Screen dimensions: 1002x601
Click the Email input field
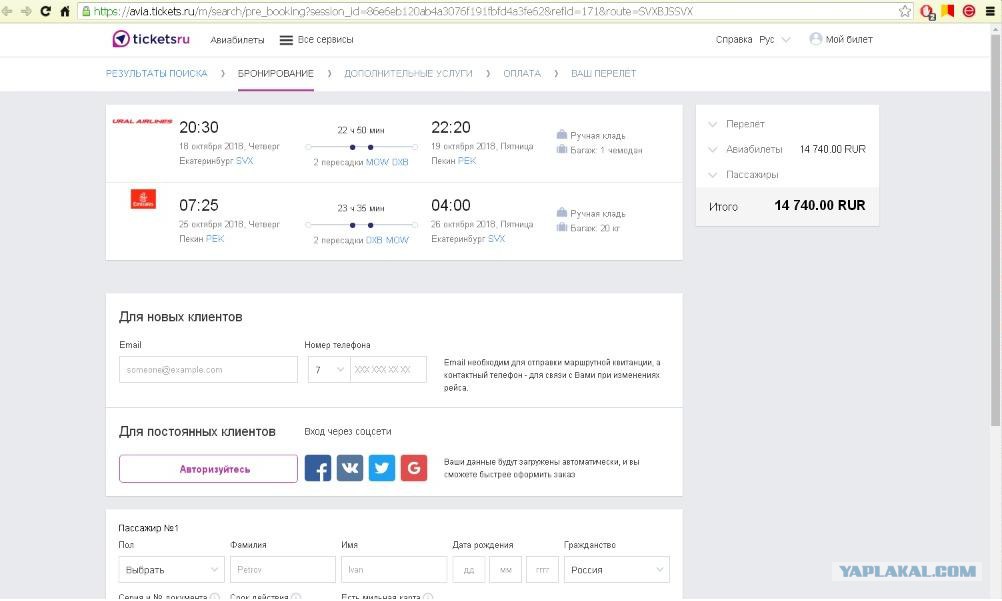[208, 370]
